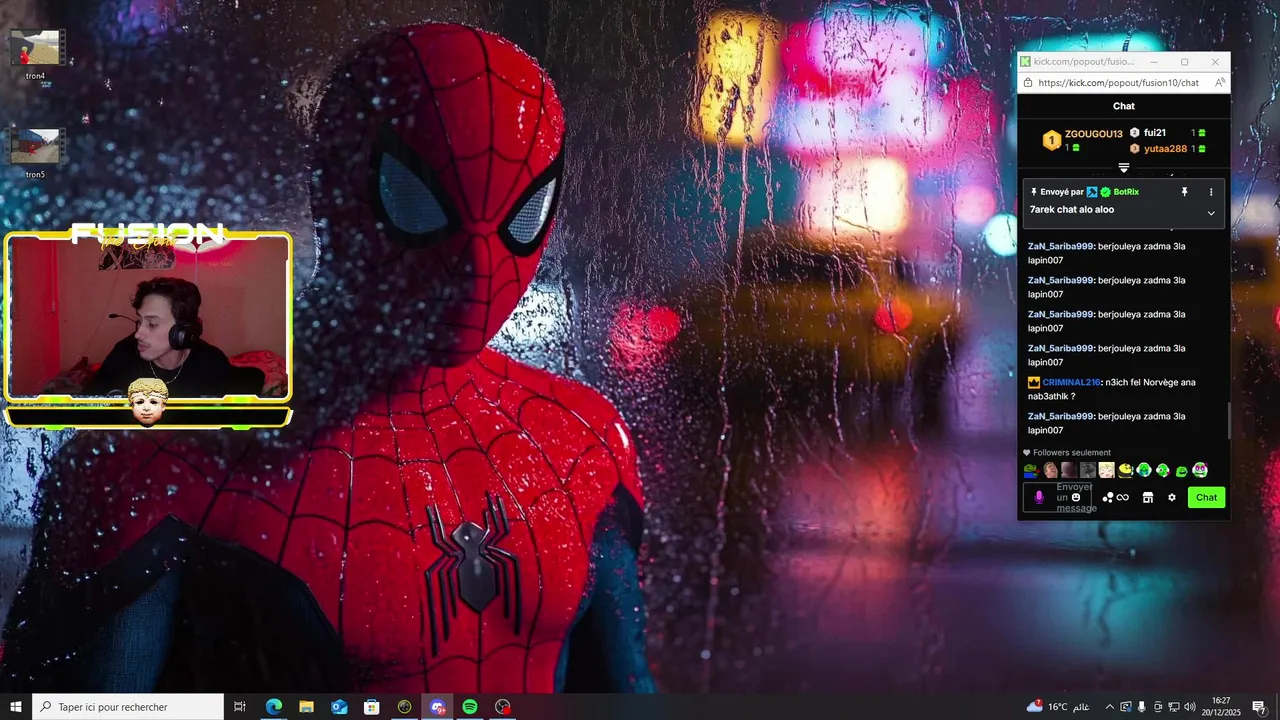Open the clock showing 16:27 20/12/2025
The image size is (1280, 720).
tap(1221, 707)
